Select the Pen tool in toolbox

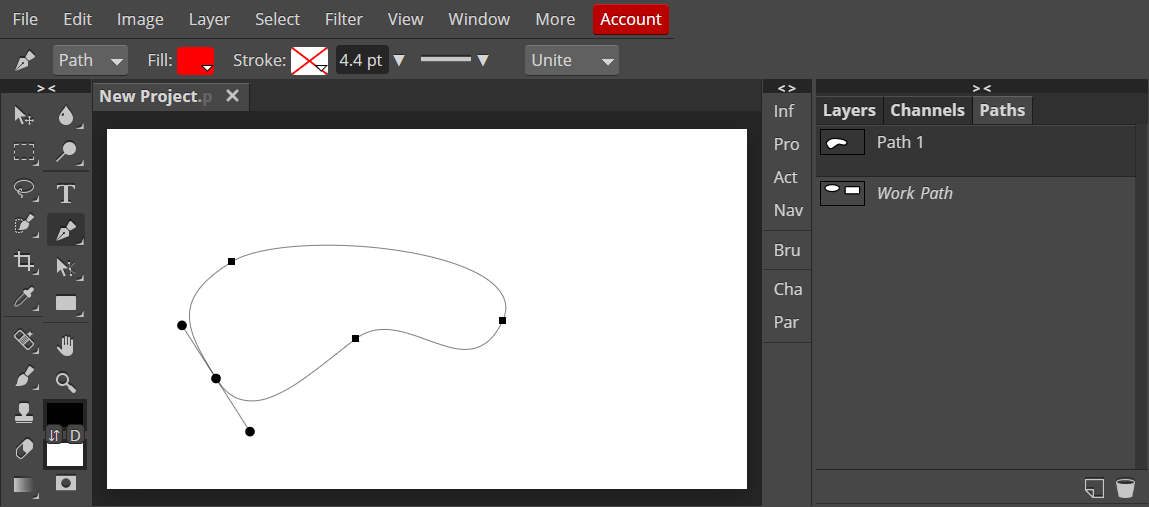[67, 230]
